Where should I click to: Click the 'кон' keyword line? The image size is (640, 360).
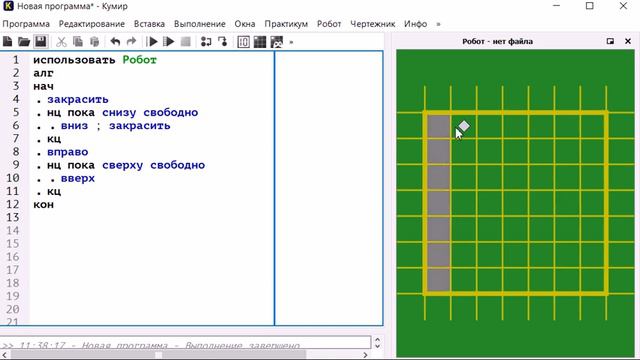pos(44,204)
